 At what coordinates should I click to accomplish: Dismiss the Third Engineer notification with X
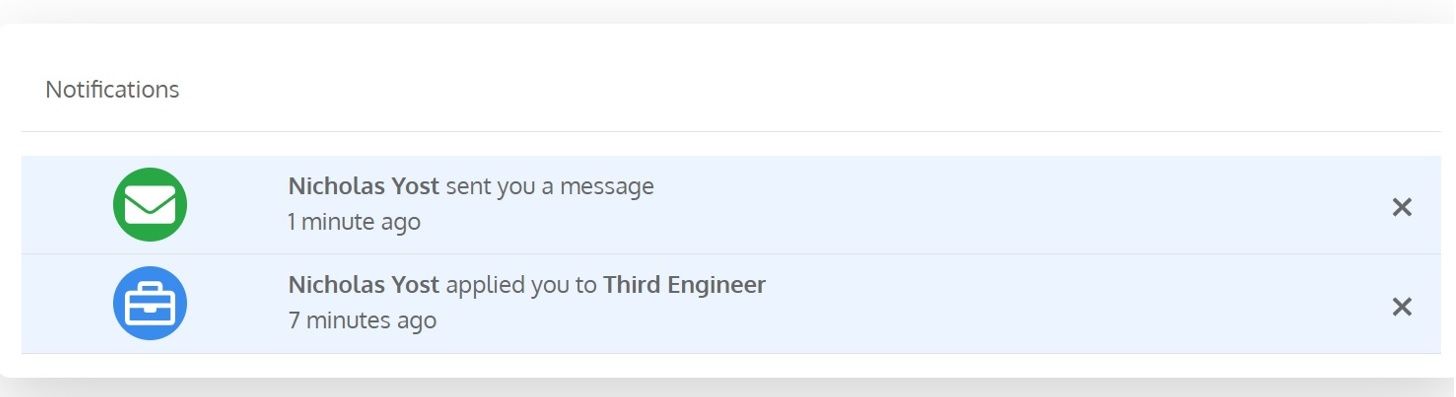1402,306
